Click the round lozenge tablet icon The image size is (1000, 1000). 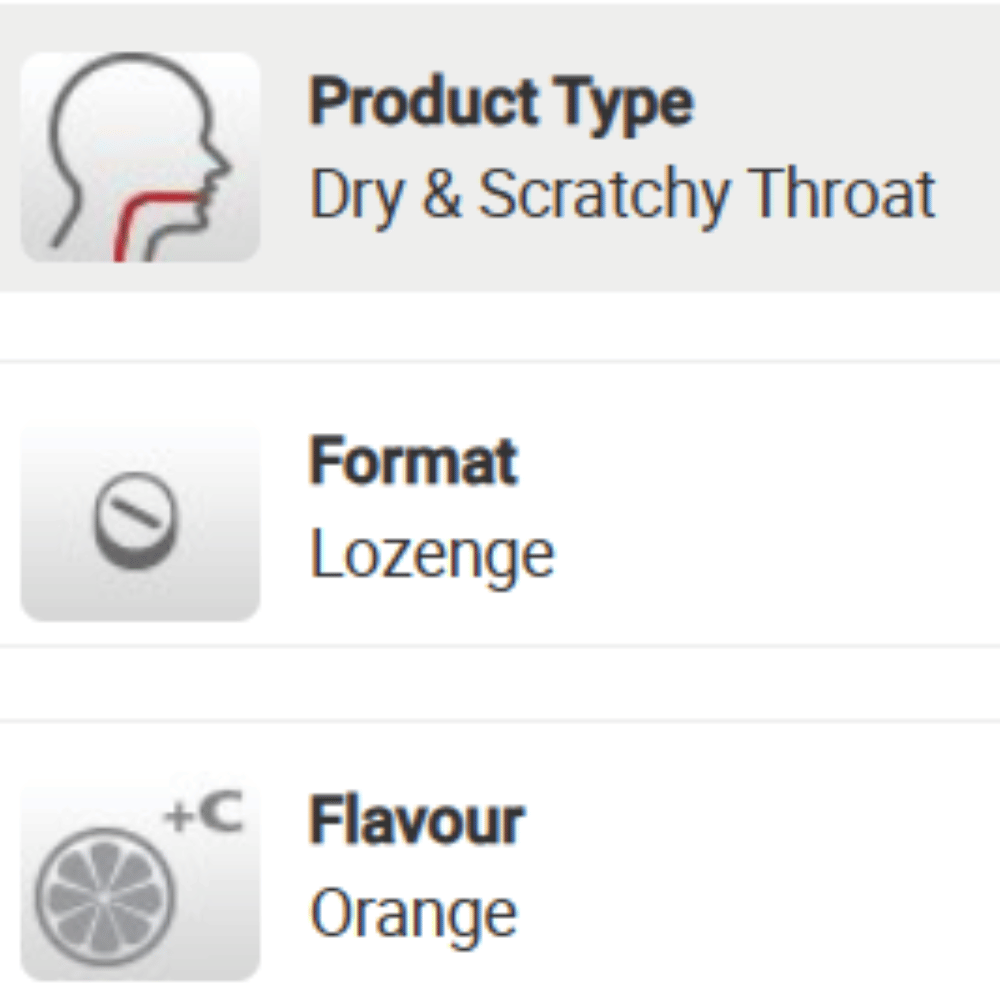coord(137,521)
